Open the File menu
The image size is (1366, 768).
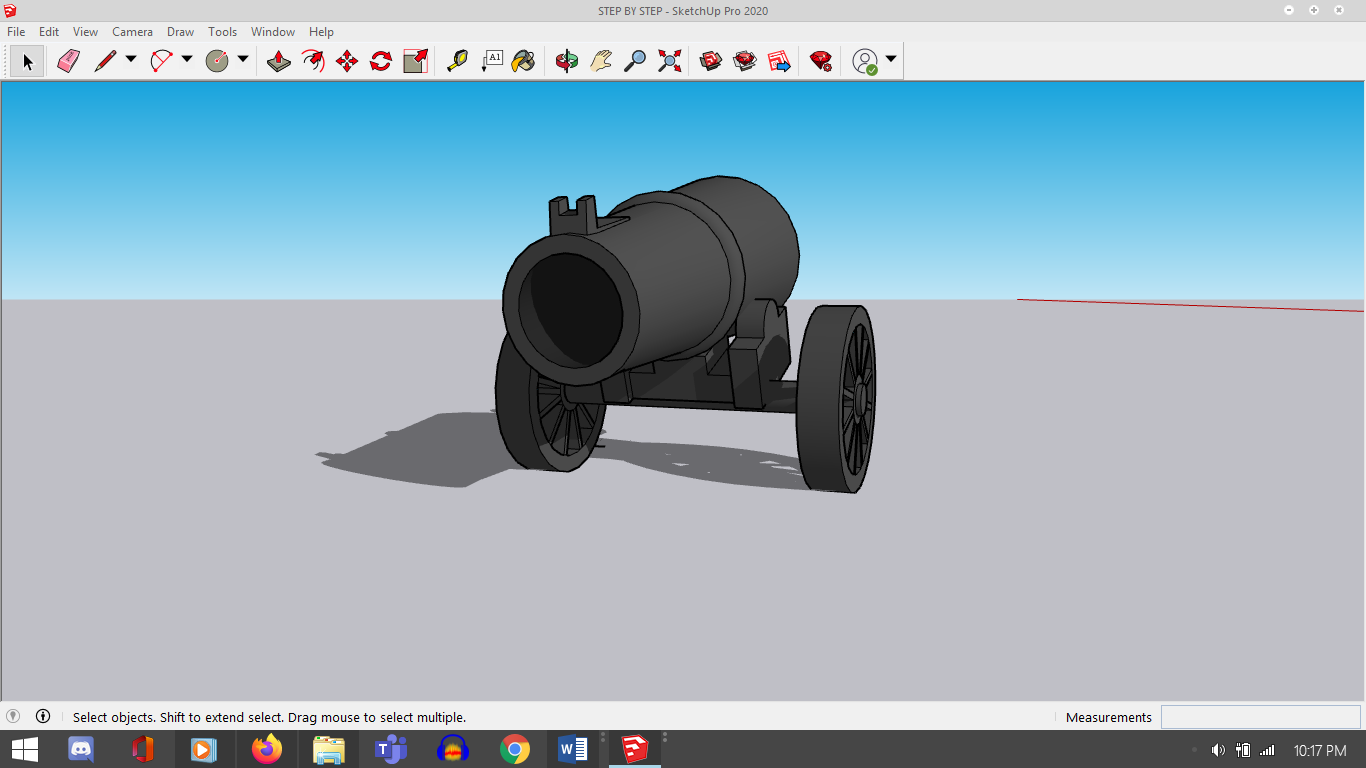(16, 32)
